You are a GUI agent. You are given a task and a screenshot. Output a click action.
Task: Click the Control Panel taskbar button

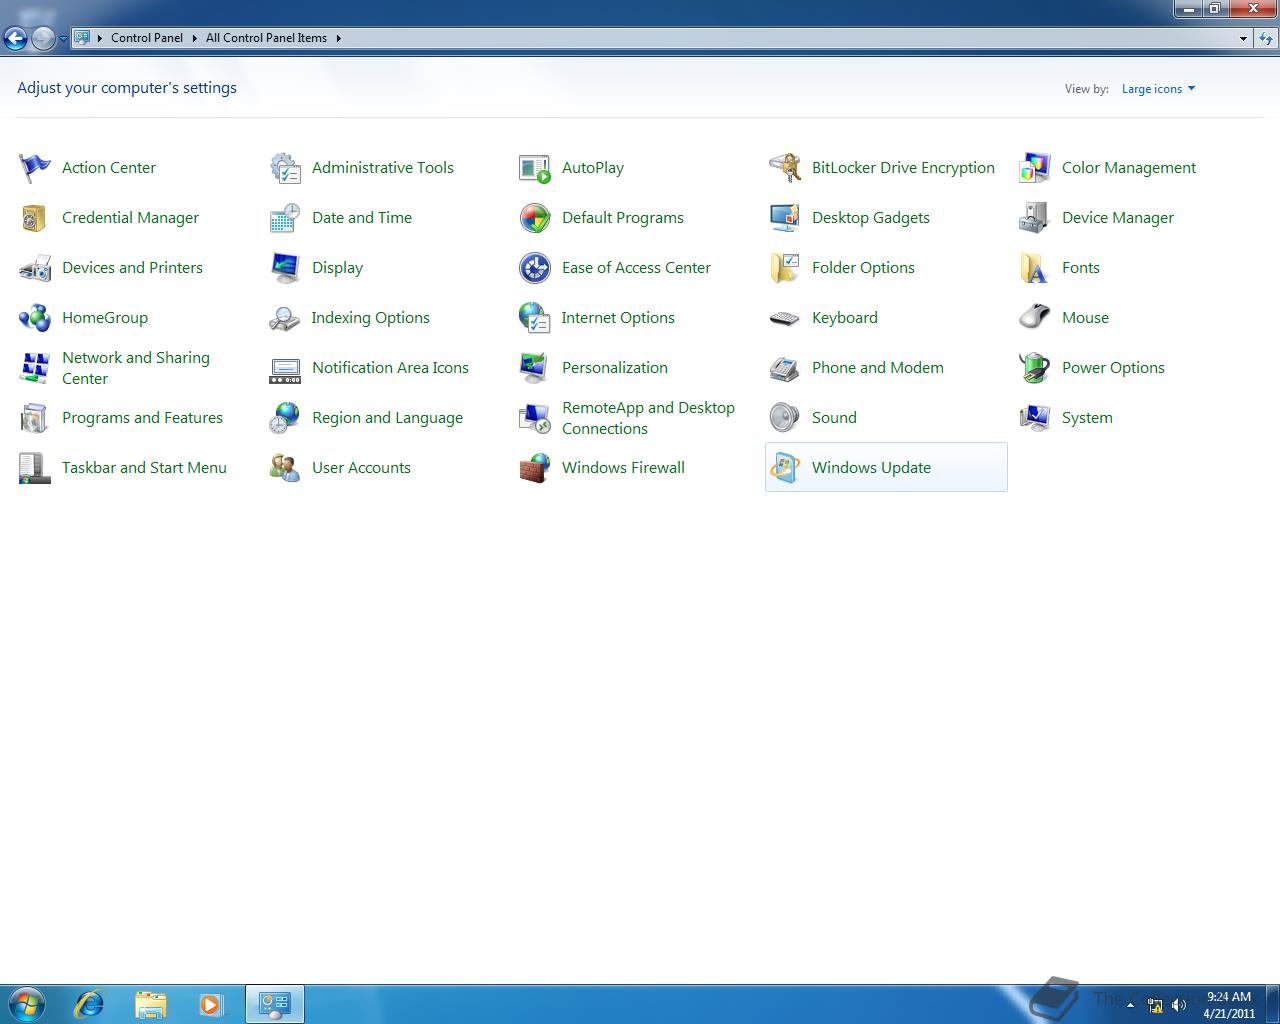pos(275,1004)
